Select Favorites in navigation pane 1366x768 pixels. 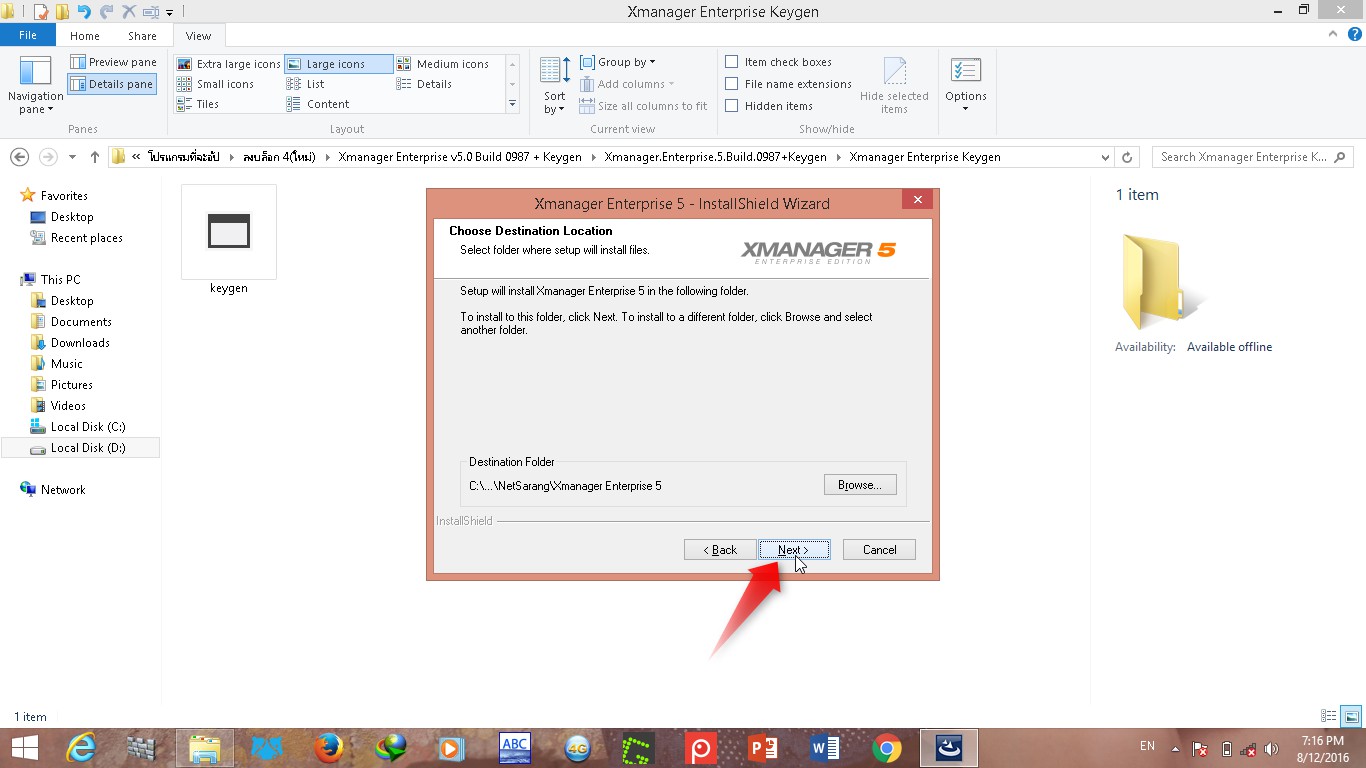point(64,196)
